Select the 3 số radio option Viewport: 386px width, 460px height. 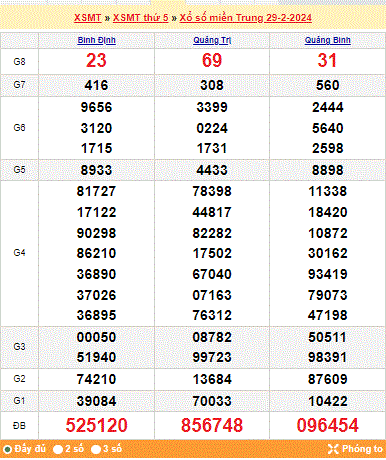click(96, 449)
